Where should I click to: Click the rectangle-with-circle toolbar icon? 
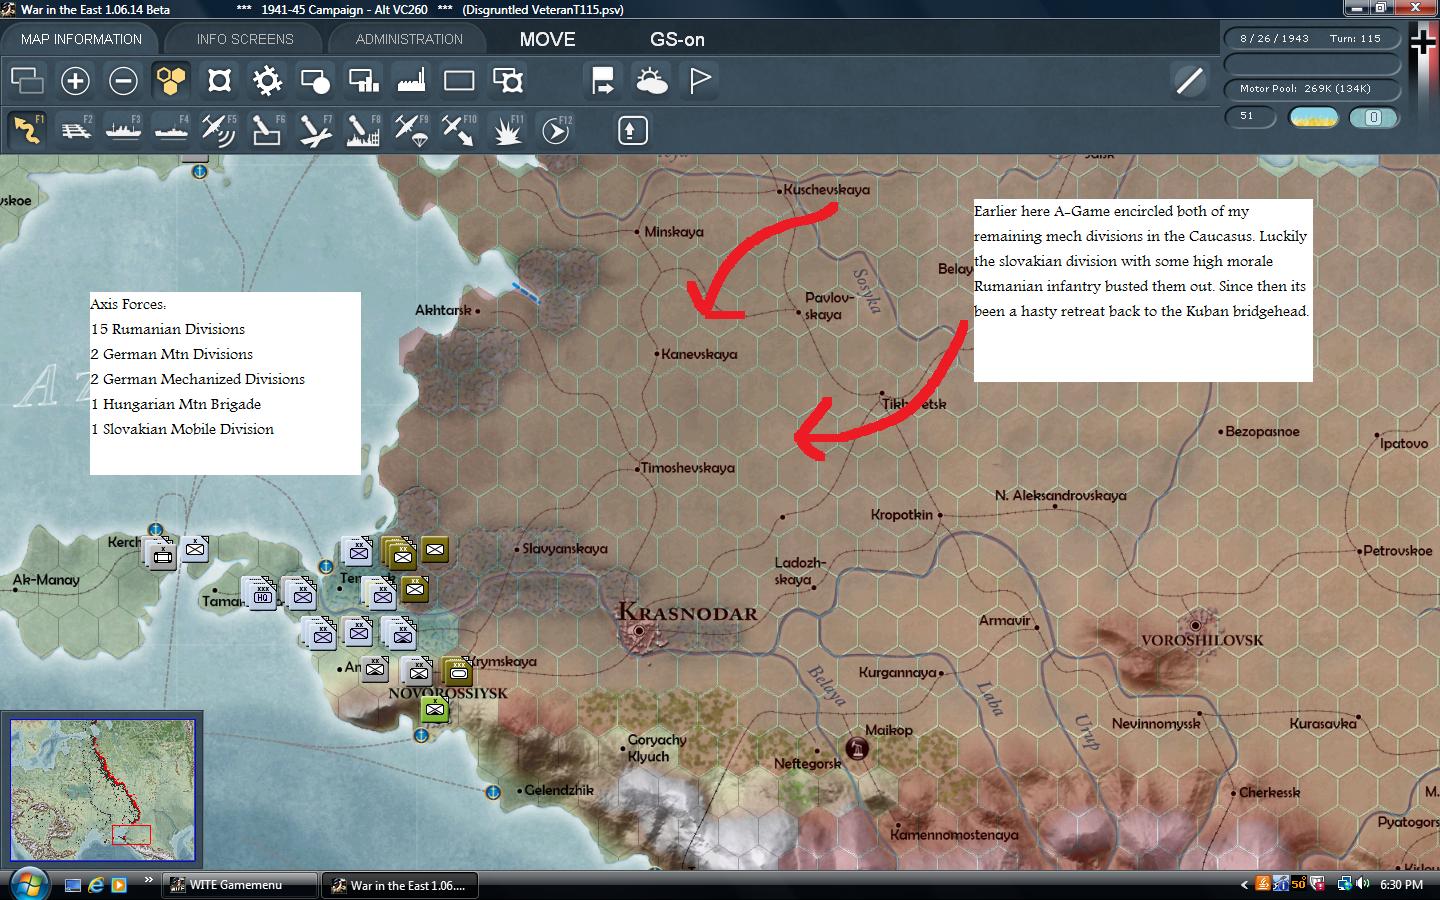pos(315,81)
